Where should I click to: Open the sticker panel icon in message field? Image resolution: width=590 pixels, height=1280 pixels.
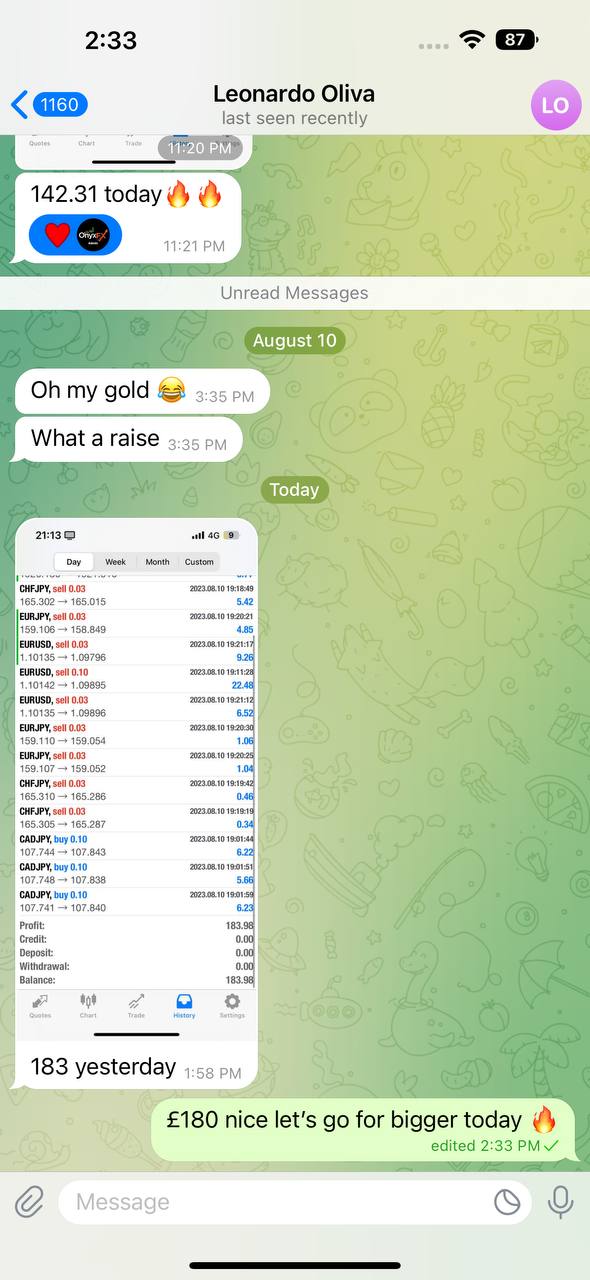pyautogui.click(x=508, y=1202)
